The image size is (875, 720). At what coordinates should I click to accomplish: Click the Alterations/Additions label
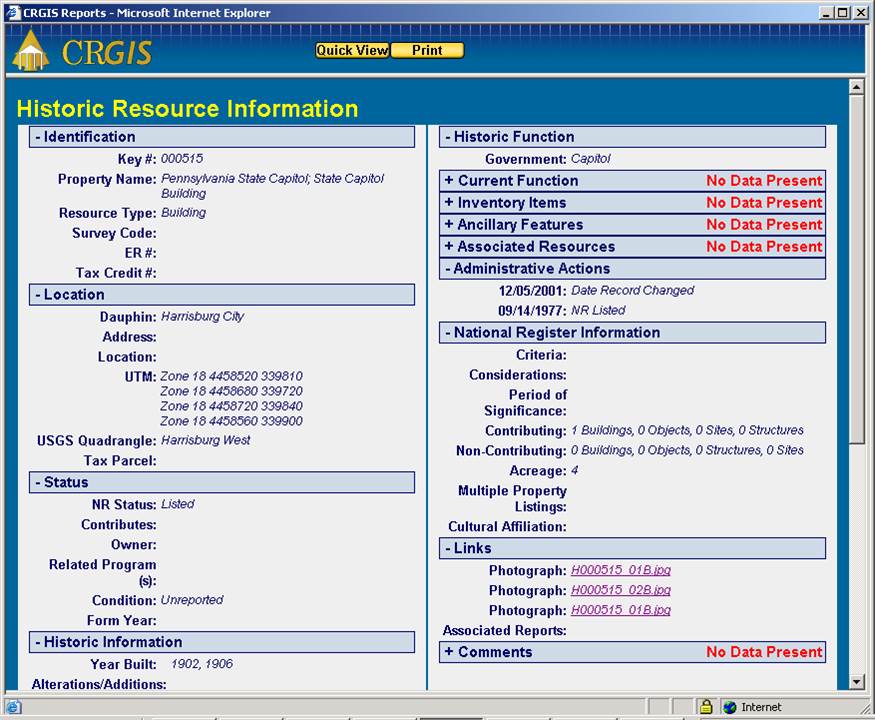coord(99,684)
